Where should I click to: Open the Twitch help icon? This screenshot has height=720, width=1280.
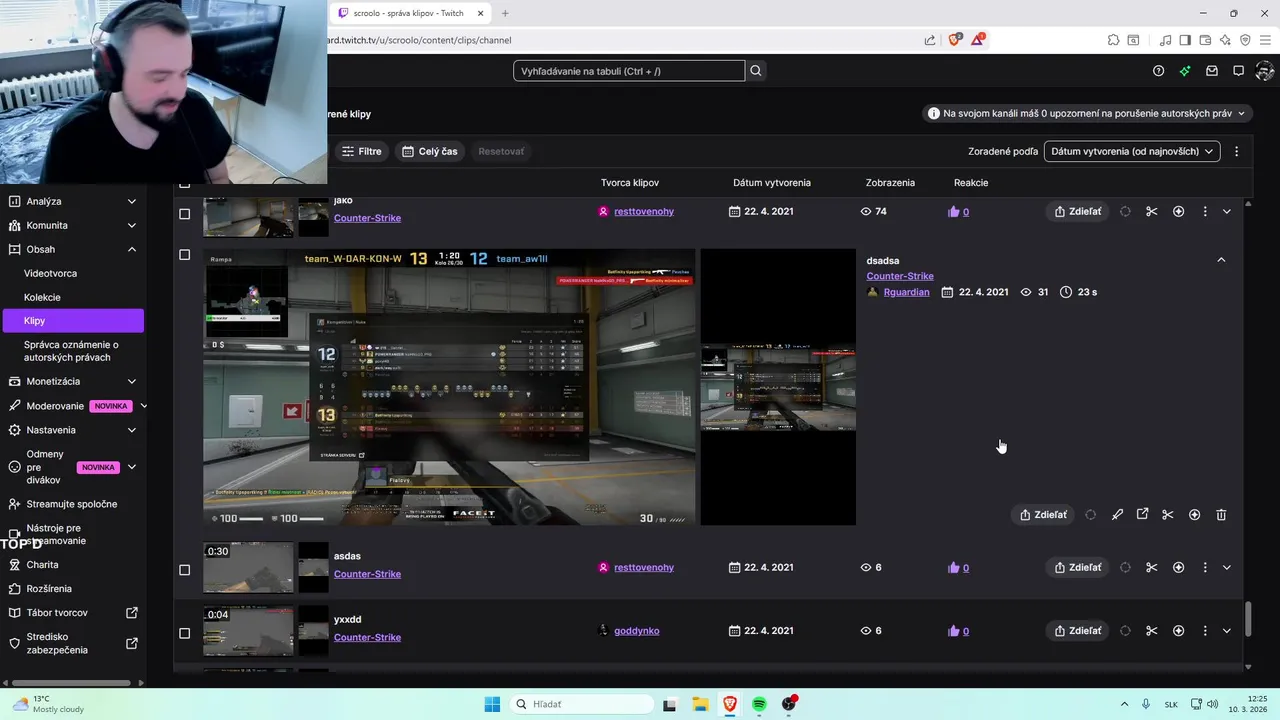[1158, 71]
